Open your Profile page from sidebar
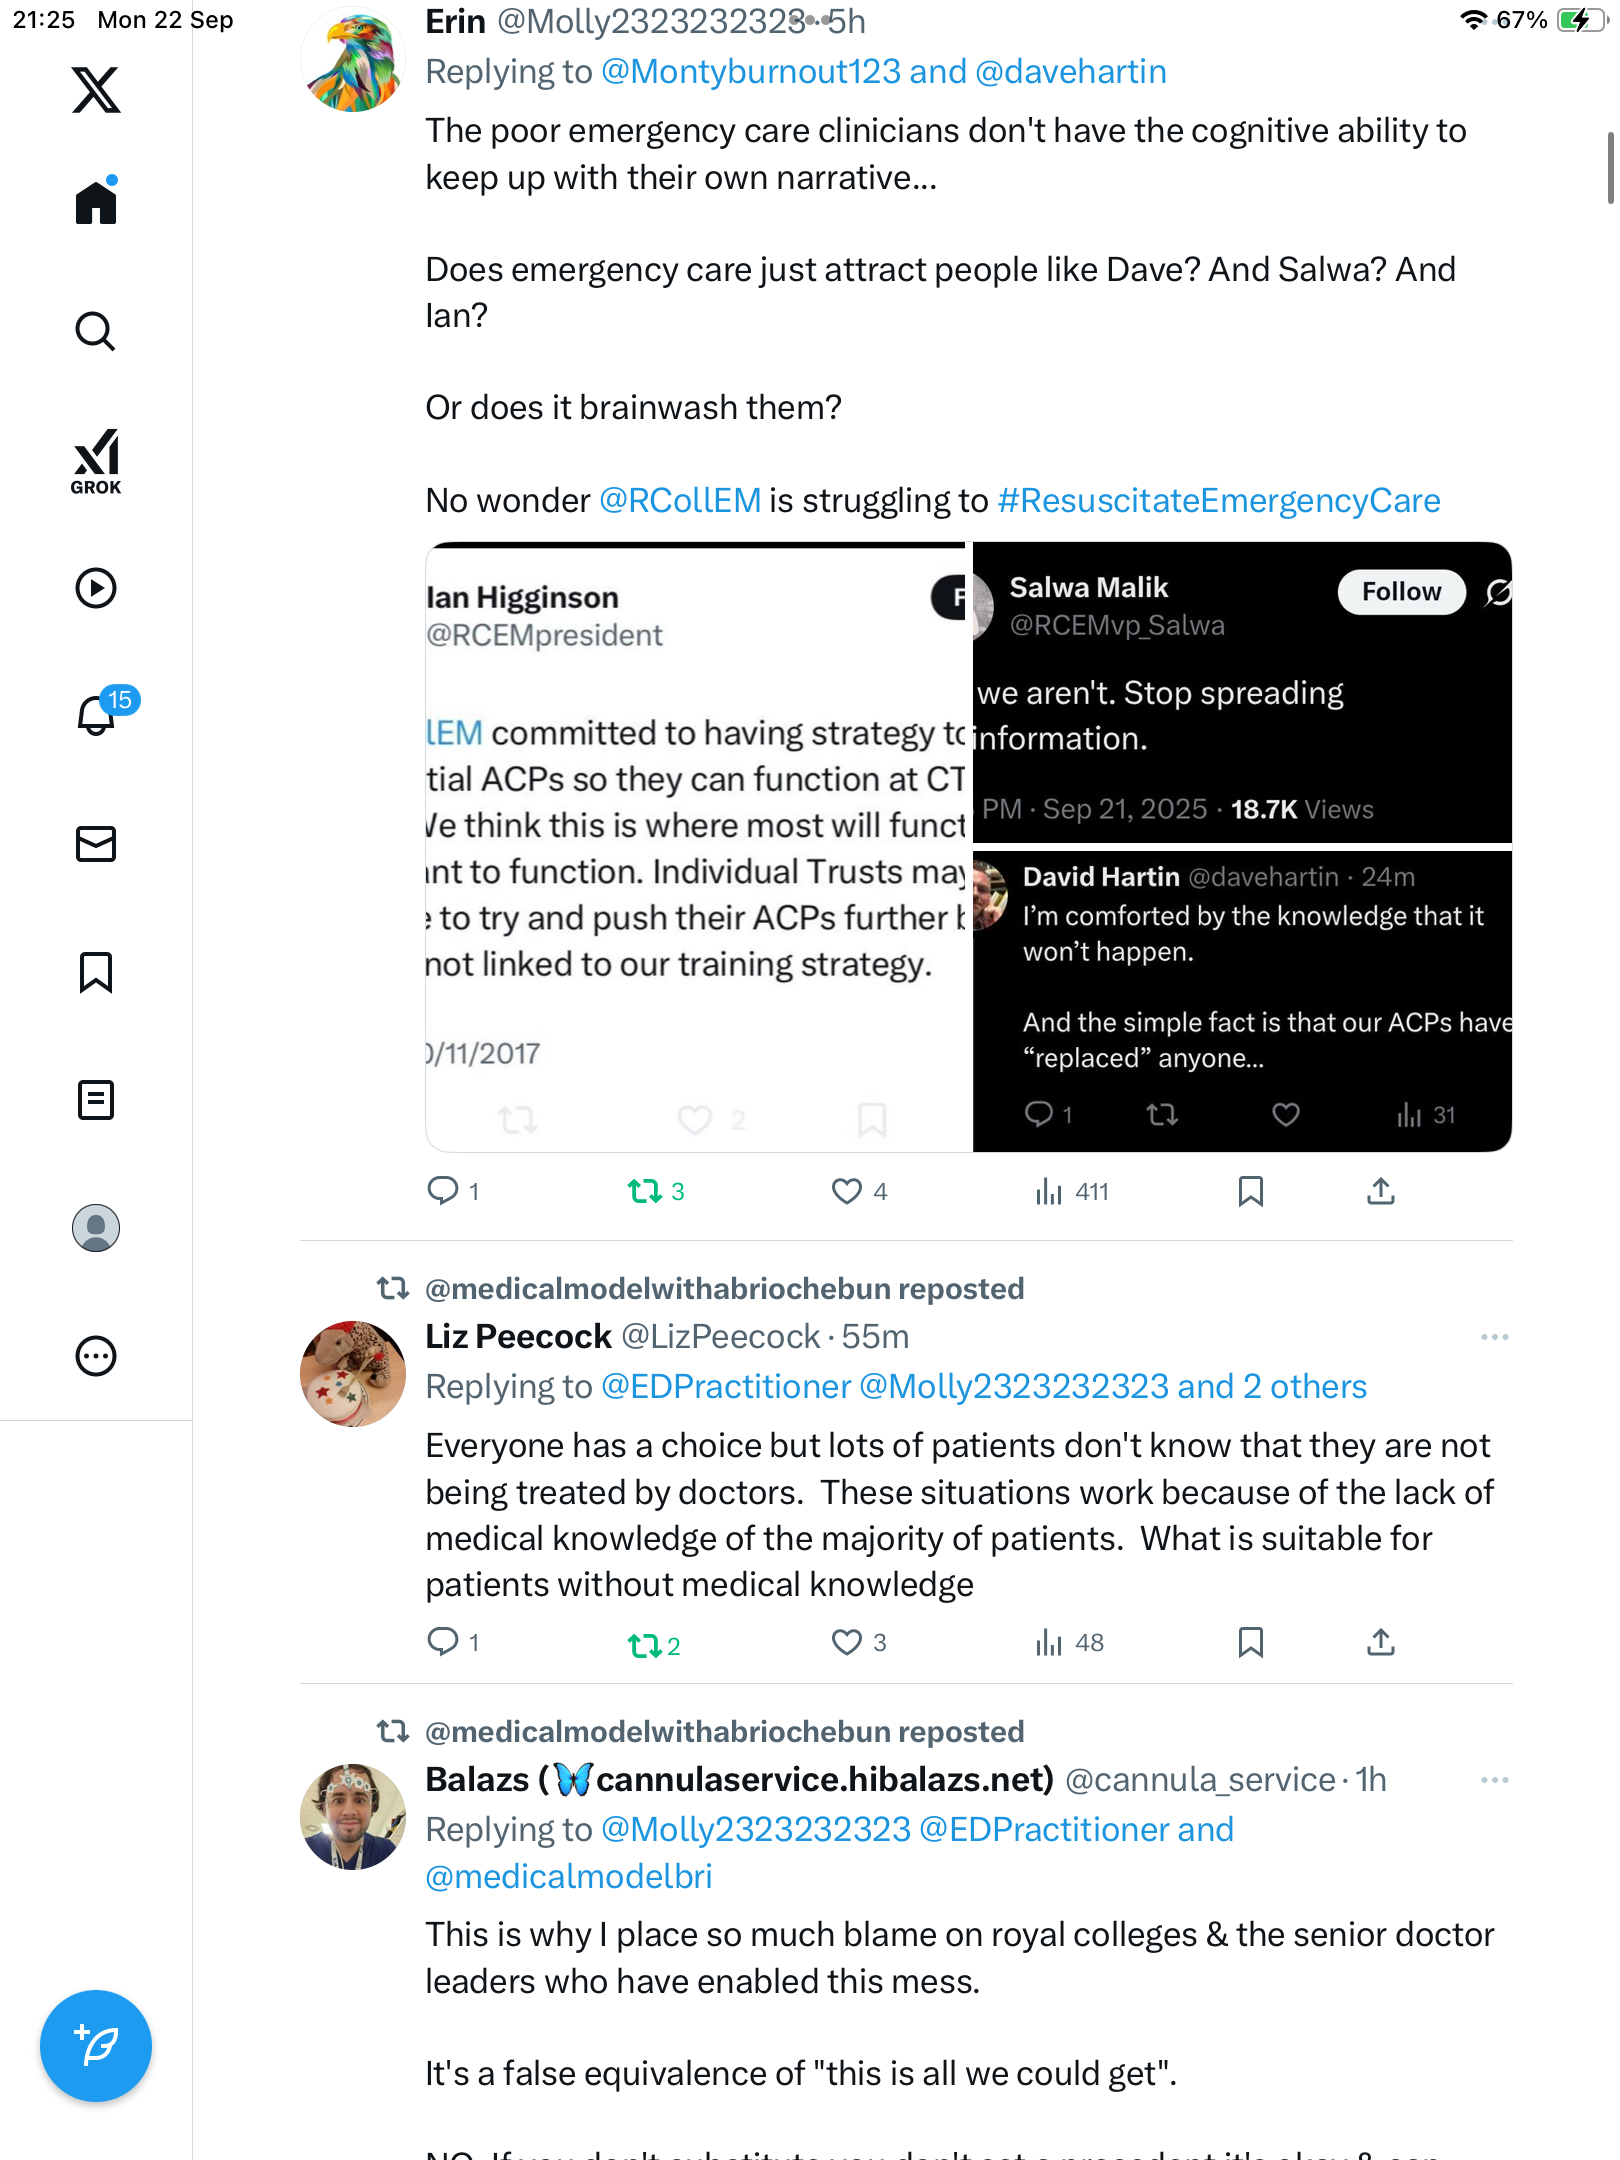The width and height of the screenshot is (1620, 2160). coord(96,1228)
